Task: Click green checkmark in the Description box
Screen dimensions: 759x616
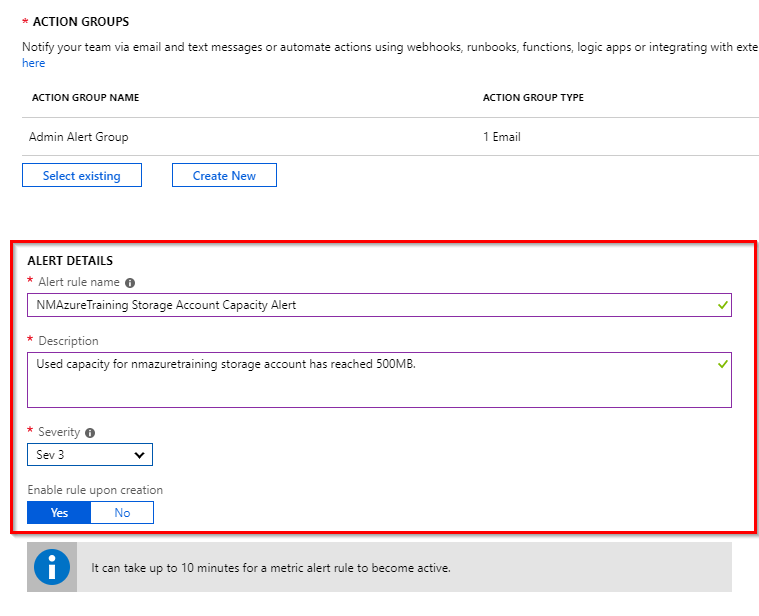Action: (x=723, y=364)
